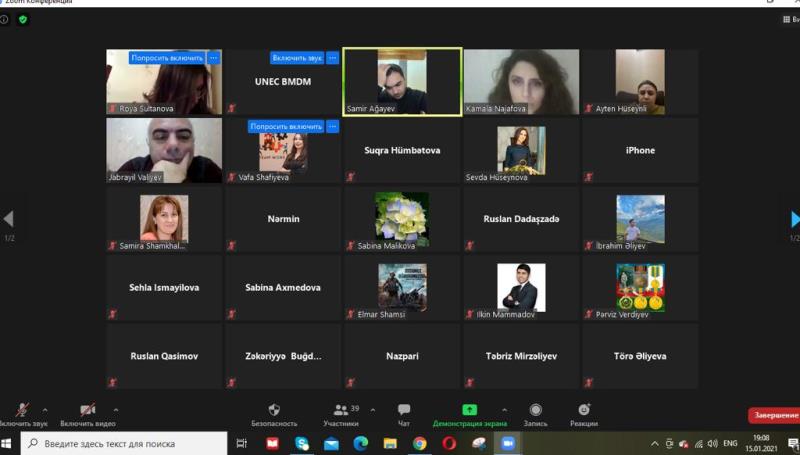The width and height of the screenshot is (800, 455).
Task: Select Kamala Najafova's video tile
Action: pos(521,82)
